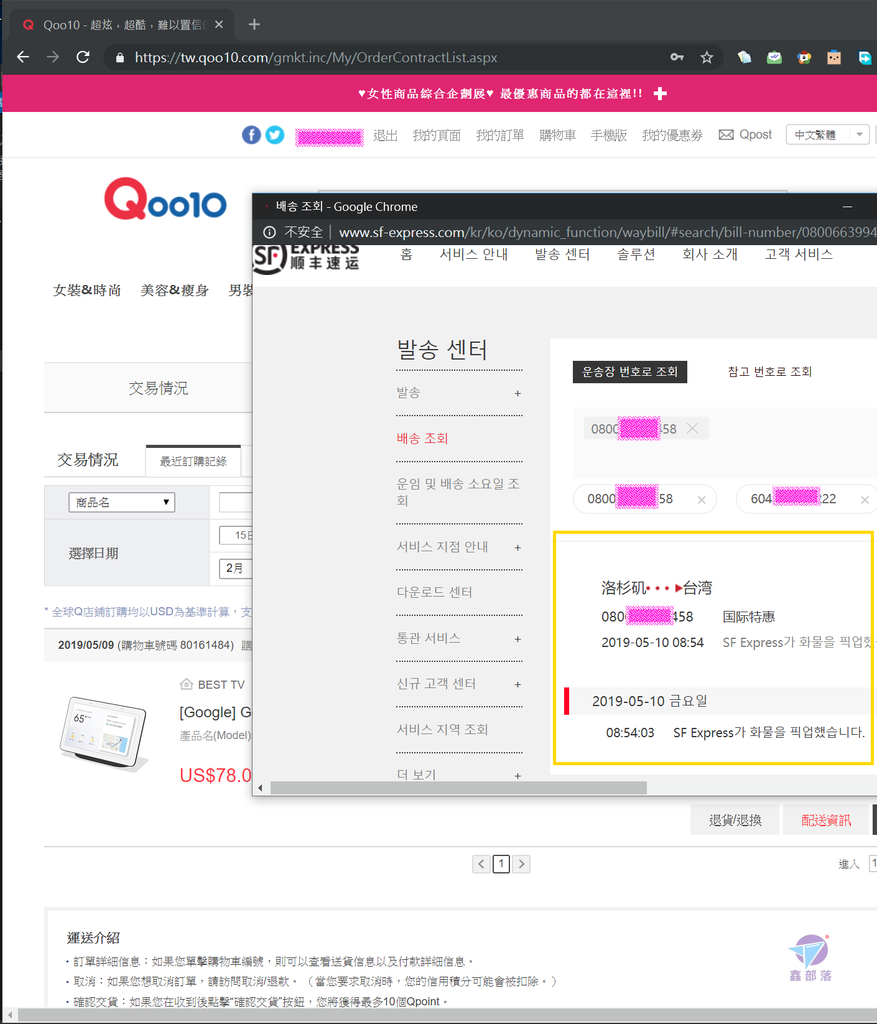Go to 홈 in SF Express menu

406,254
